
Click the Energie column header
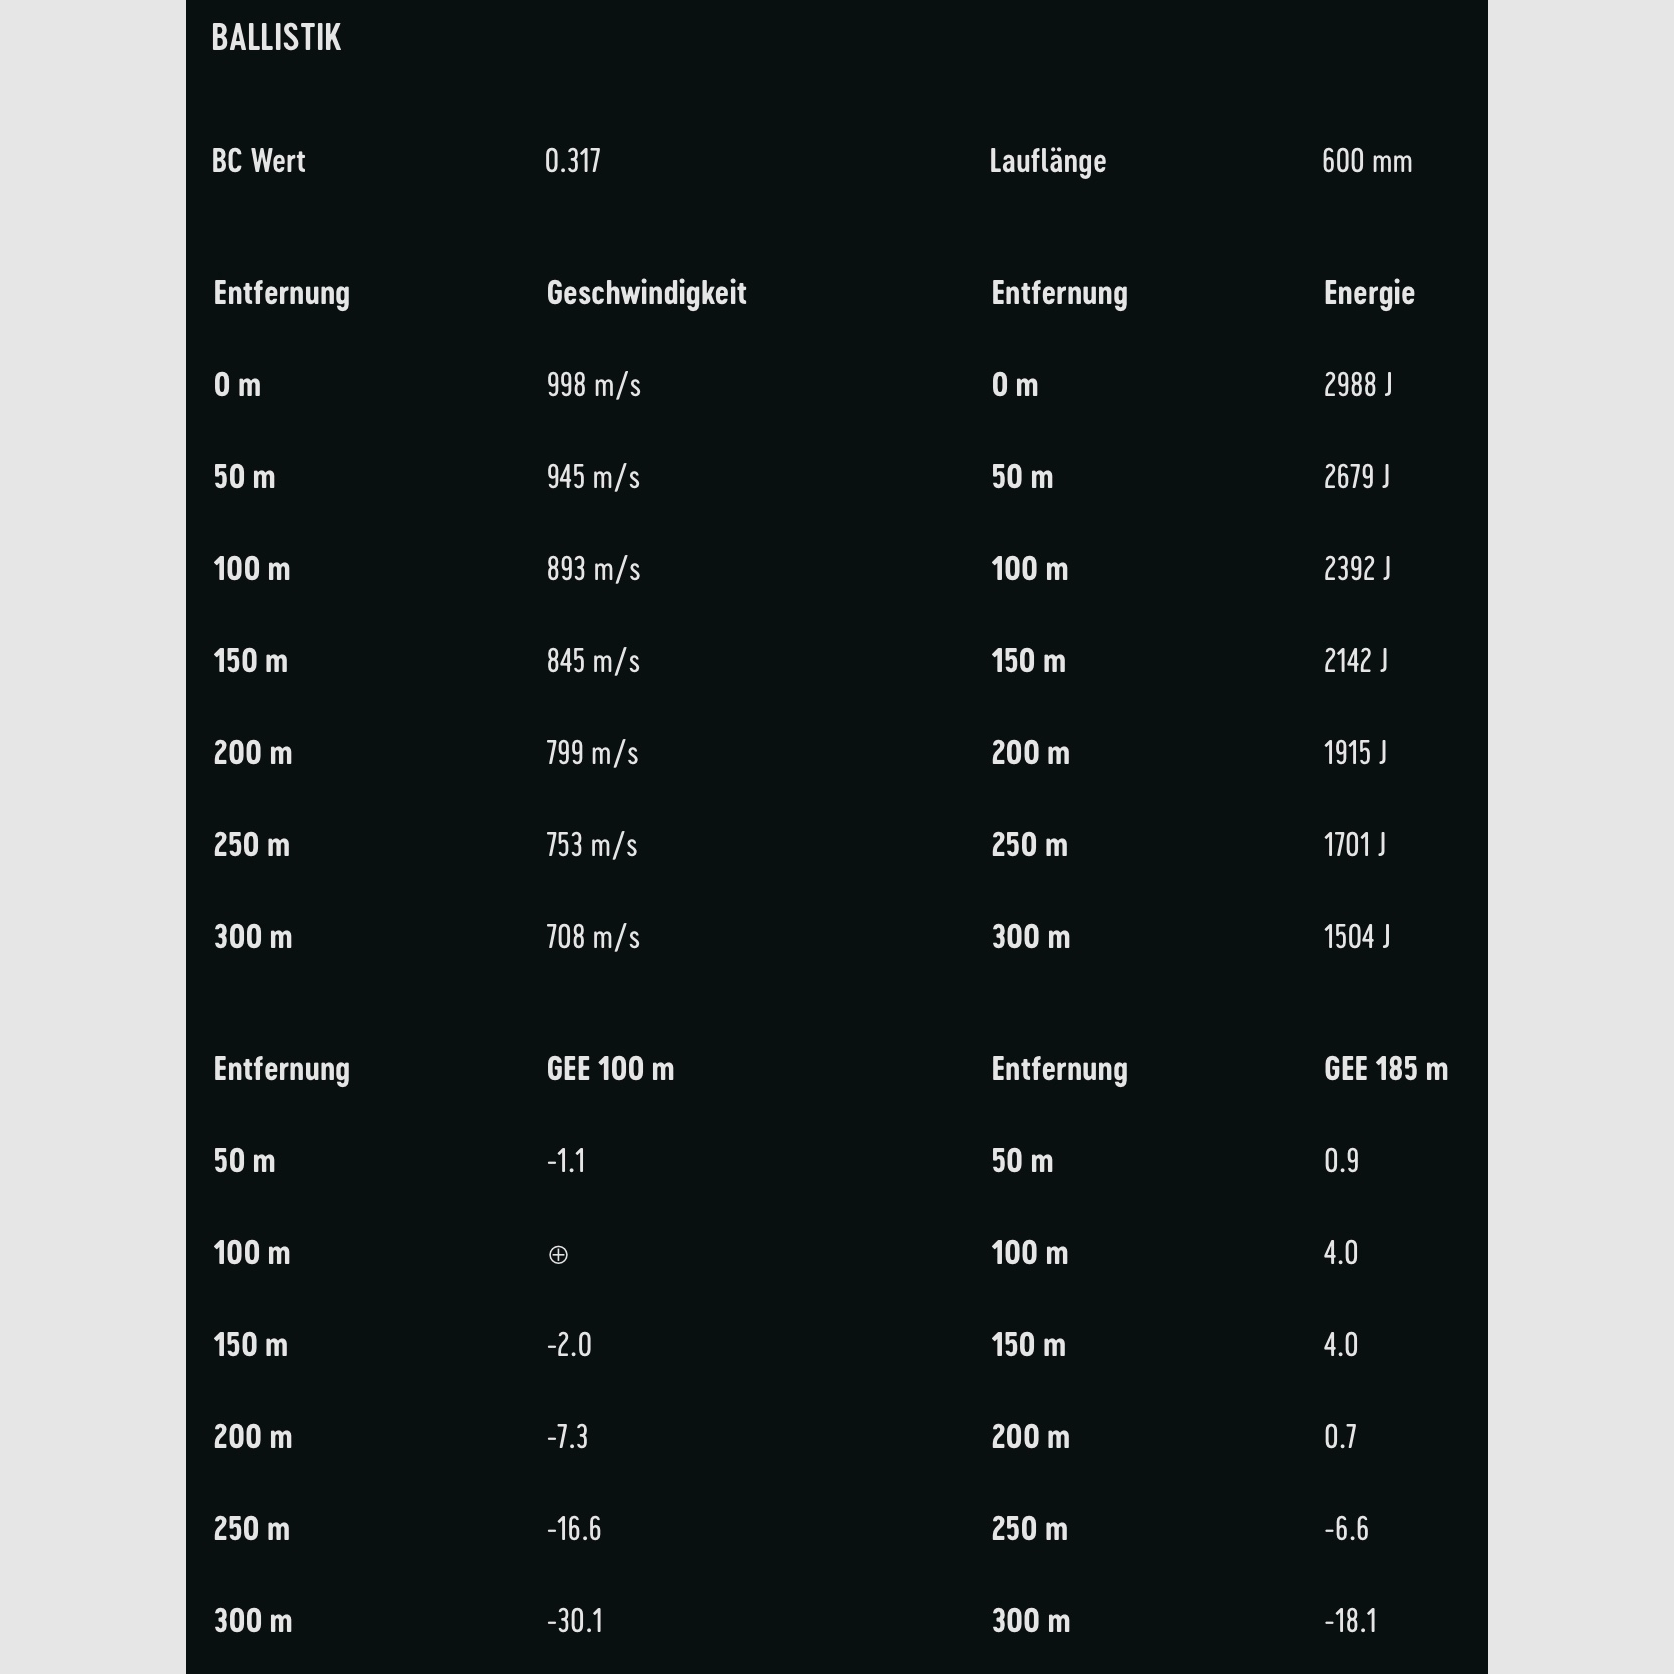coord(1368,293)
